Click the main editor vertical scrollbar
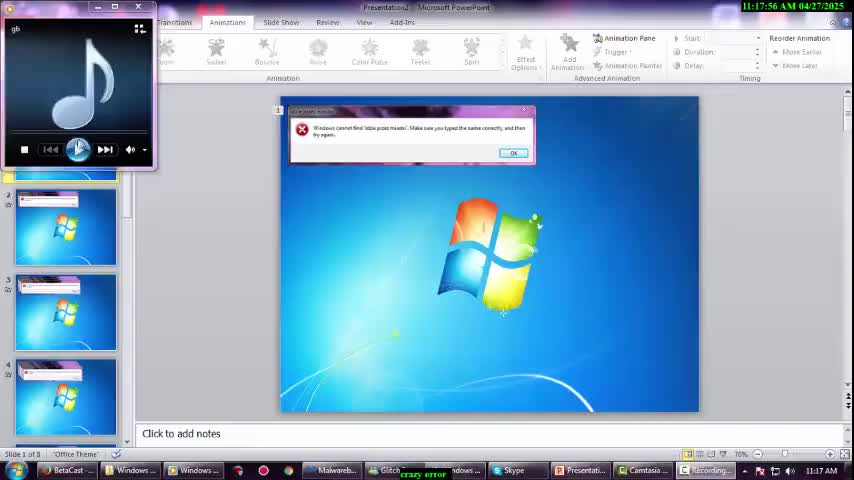The height and width of the screenshot is (480, 854). click(847, 240)
